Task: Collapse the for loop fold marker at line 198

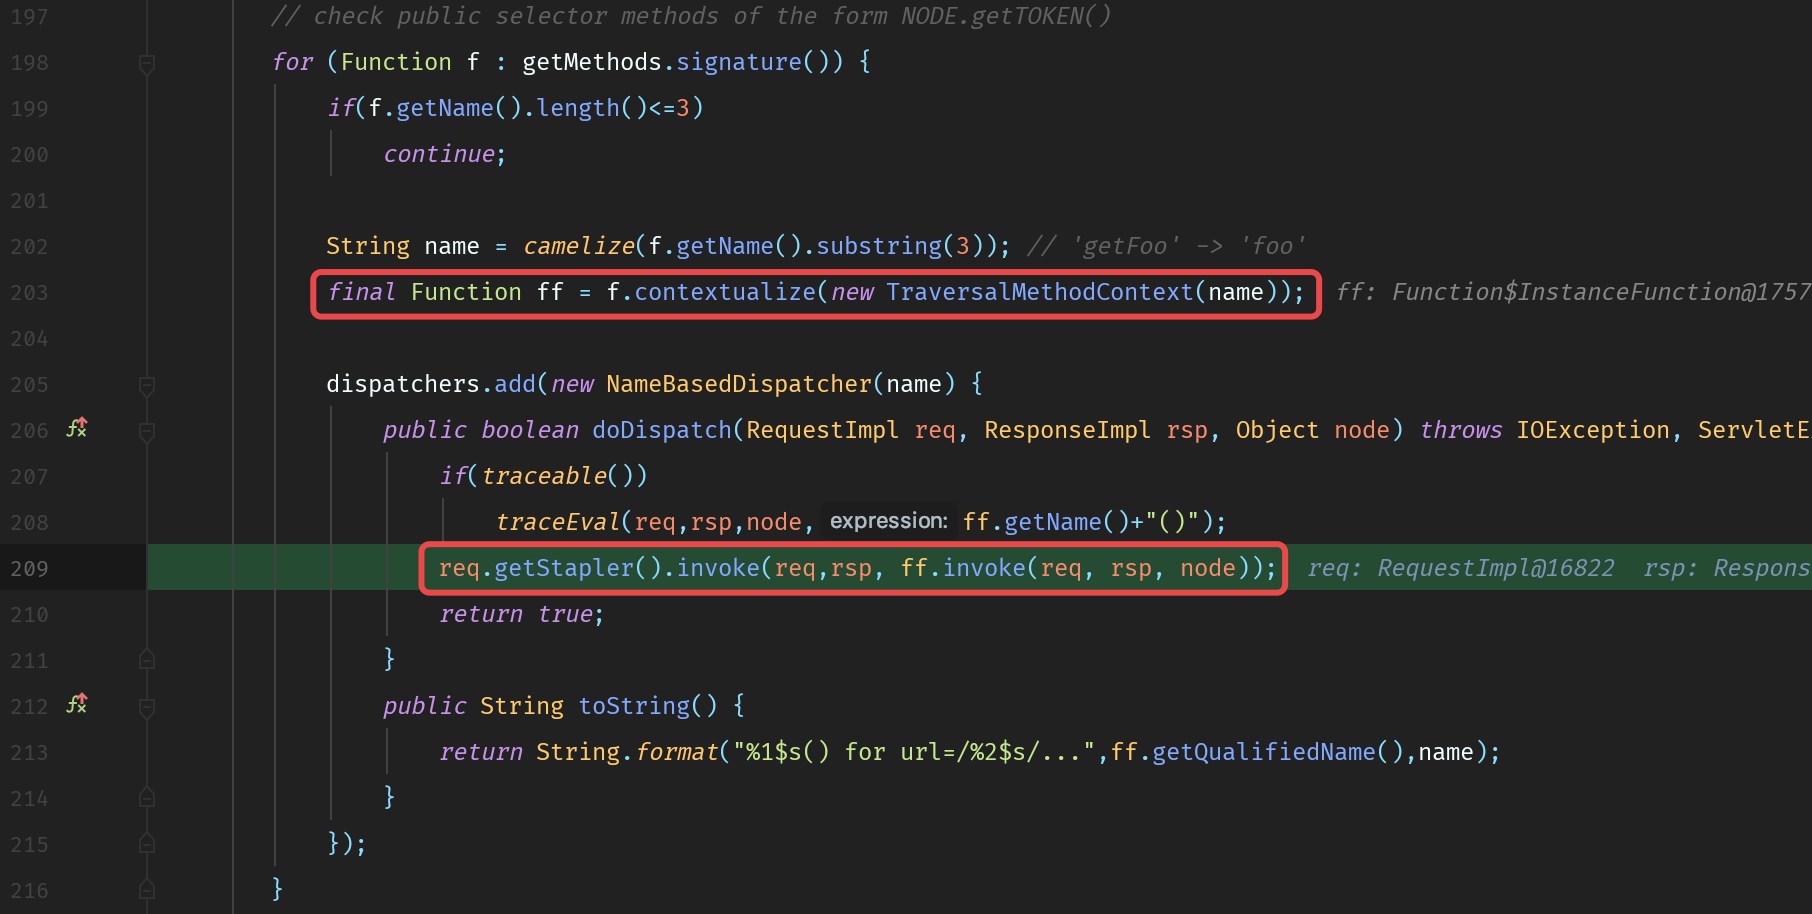Action: coord(147,64)
